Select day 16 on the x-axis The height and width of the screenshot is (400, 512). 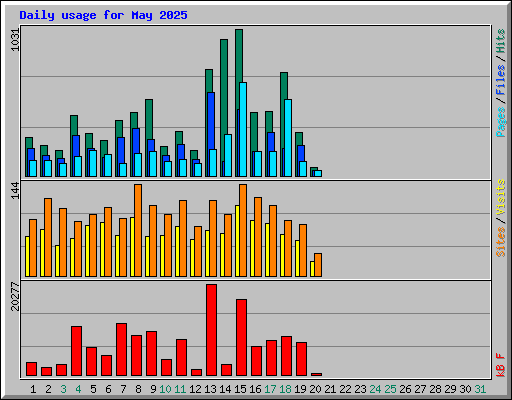[255, 389]
